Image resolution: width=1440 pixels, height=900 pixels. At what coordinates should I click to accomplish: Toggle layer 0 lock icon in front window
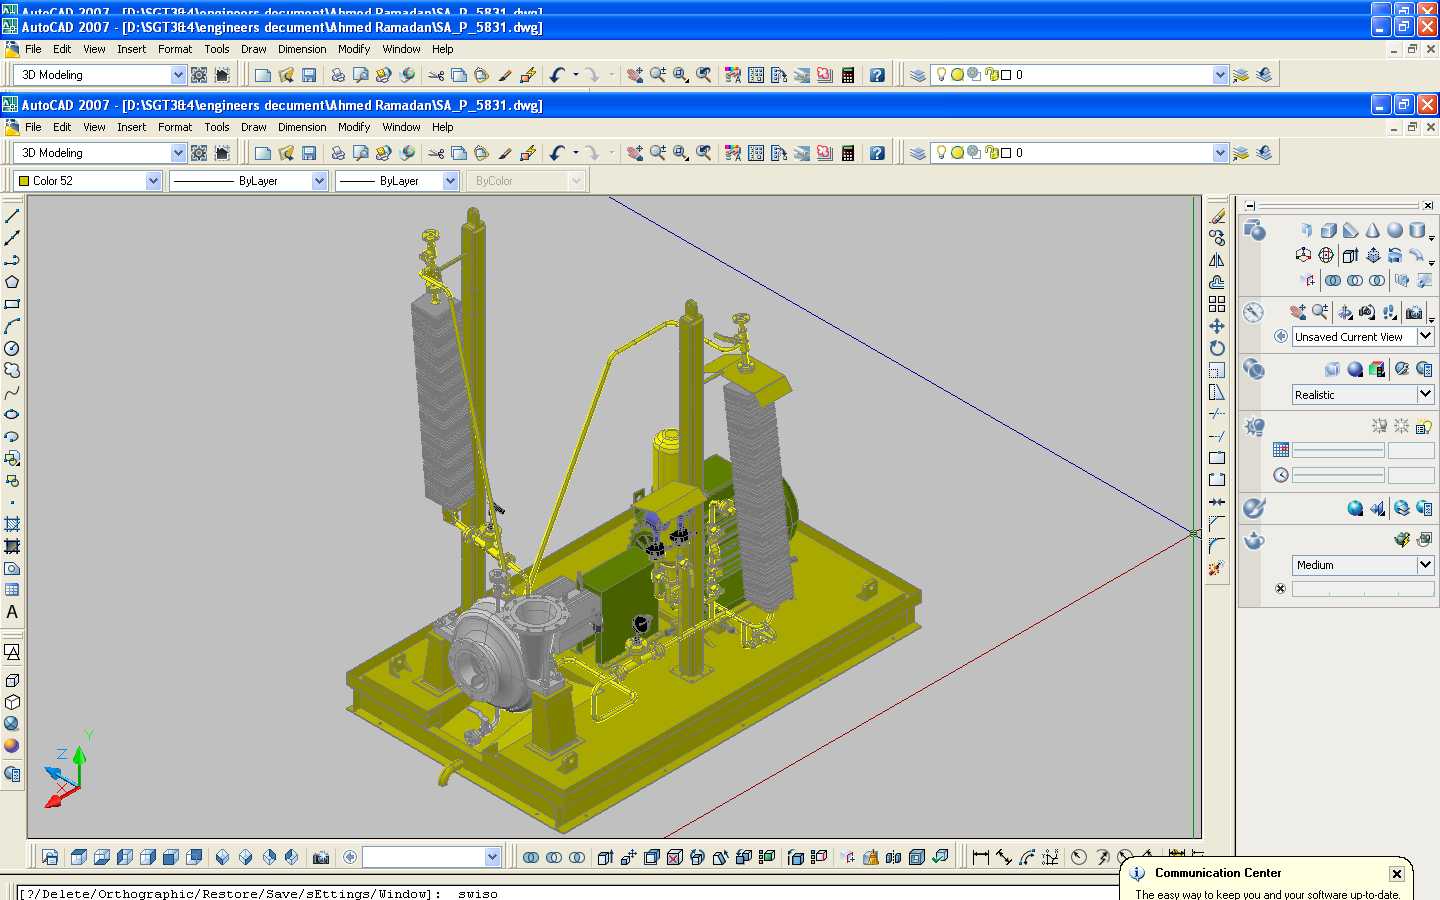point(991,153)
